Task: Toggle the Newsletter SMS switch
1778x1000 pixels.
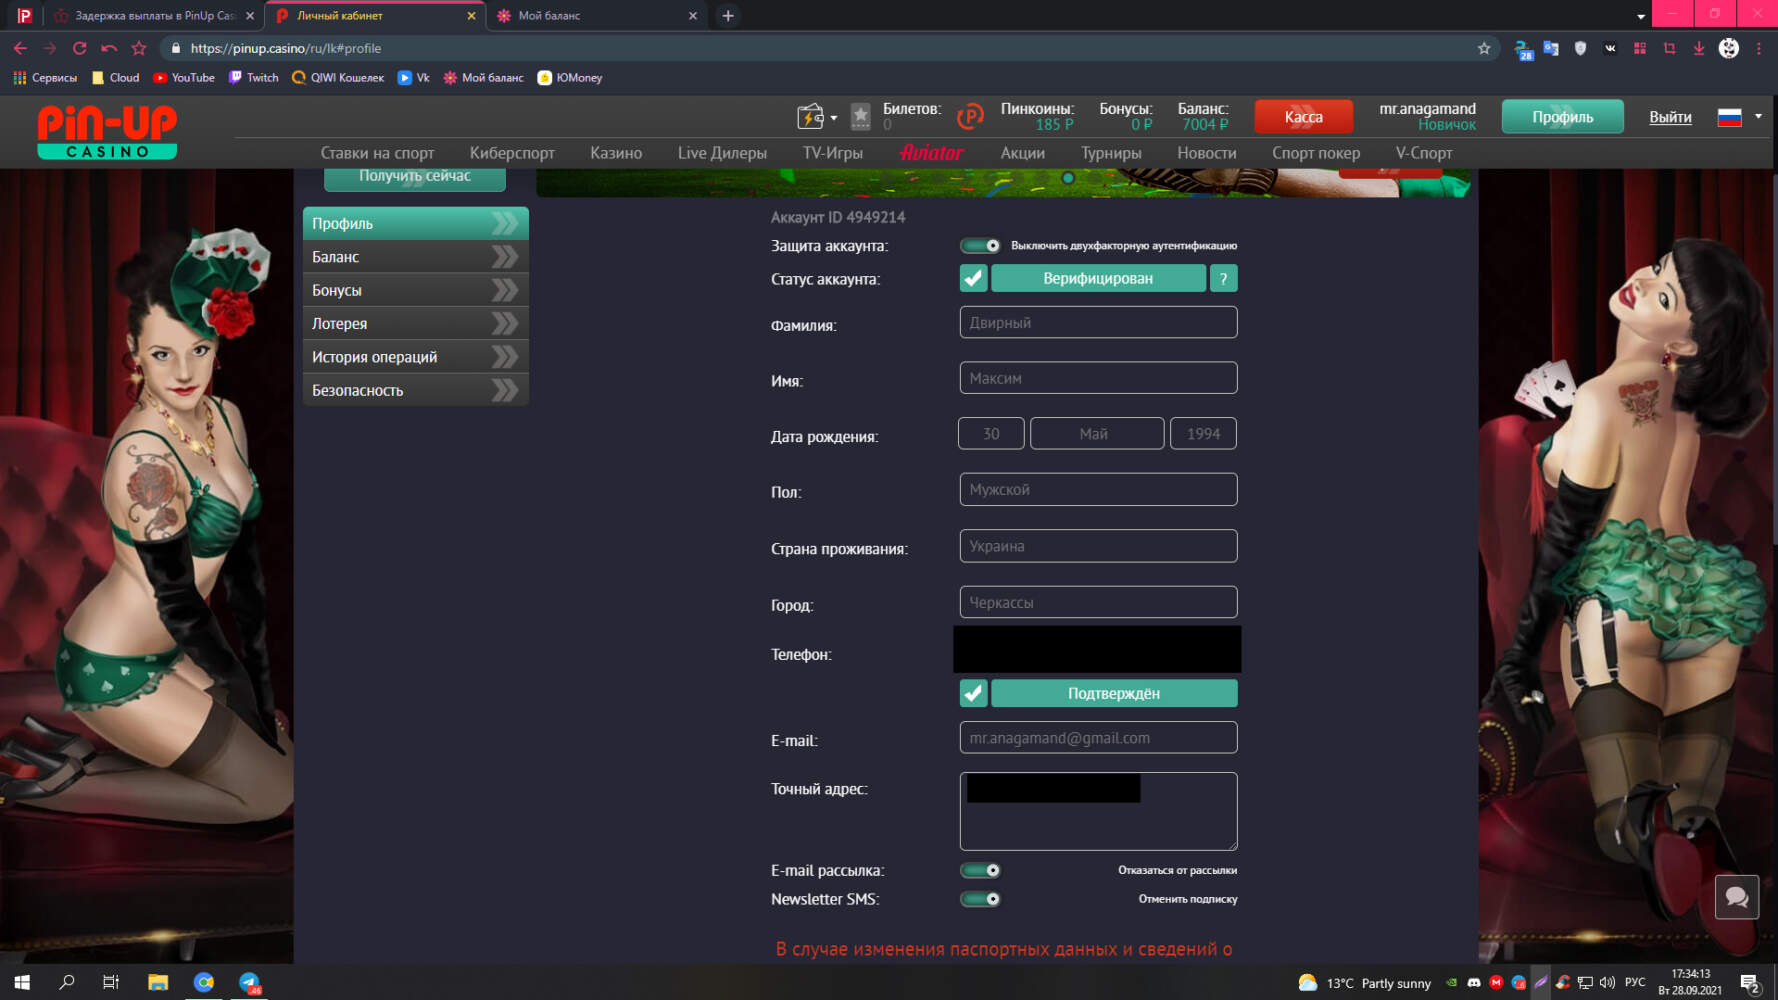Action: (980, 899)
